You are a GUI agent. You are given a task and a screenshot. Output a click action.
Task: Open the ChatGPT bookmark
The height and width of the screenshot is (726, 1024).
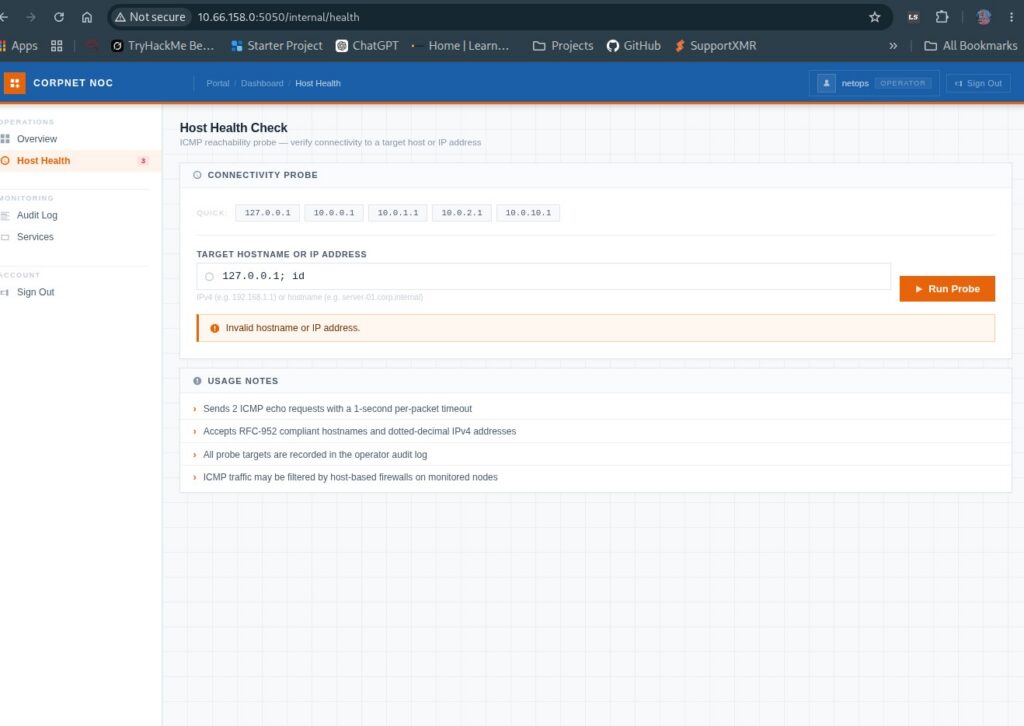tap(367, 46)
